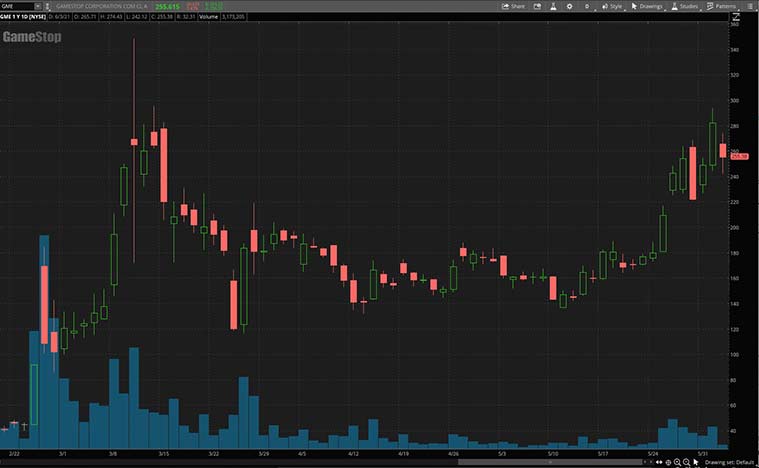Viewport: 759px width, 468px height.
Task: Select the pointer cursor tool at bottom
Action: (695, 462)
